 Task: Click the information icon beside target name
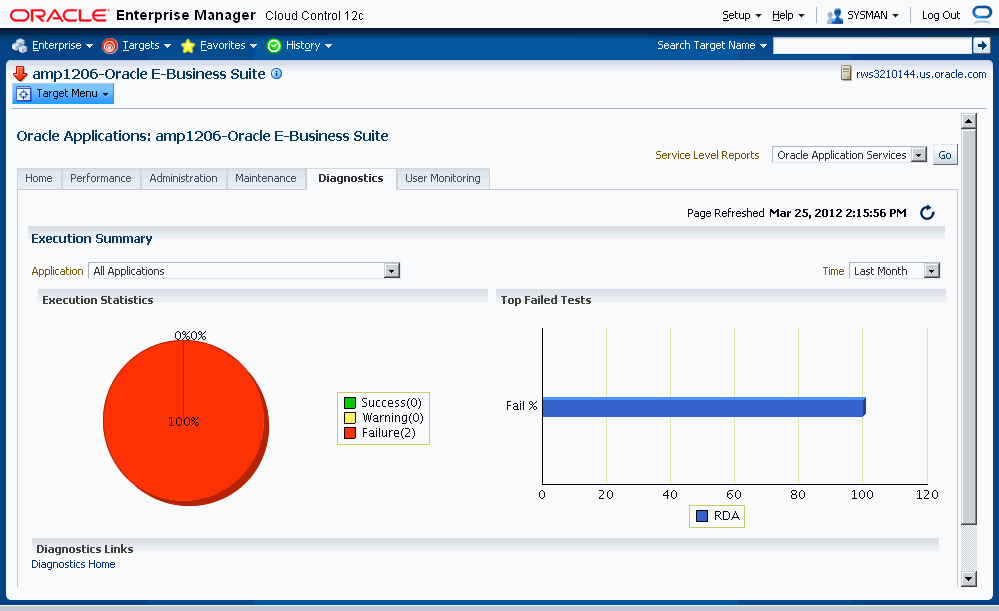coord(277,73)
